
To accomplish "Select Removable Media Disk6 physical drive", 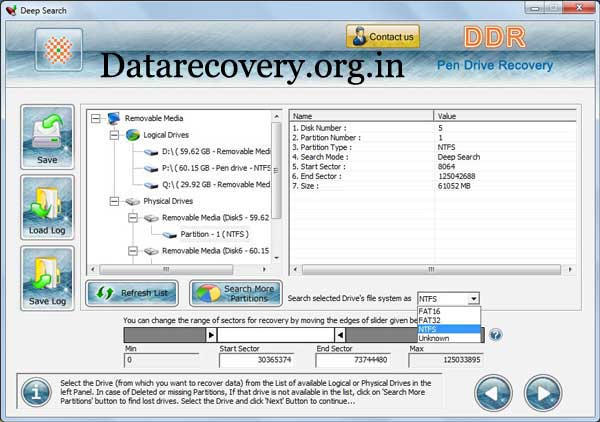I will 215,251.
